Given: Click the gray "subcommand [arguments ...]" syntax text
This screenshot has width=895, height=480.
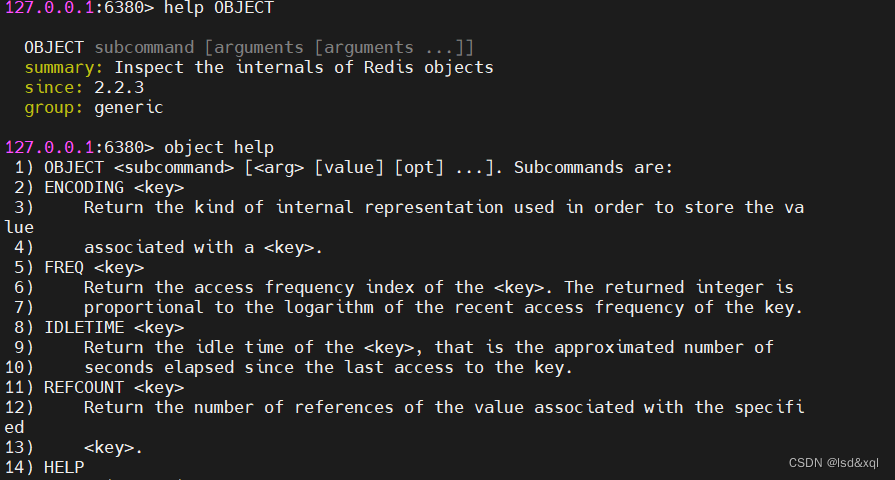Looking at the screenshot, I should click(x=284, y=48).
